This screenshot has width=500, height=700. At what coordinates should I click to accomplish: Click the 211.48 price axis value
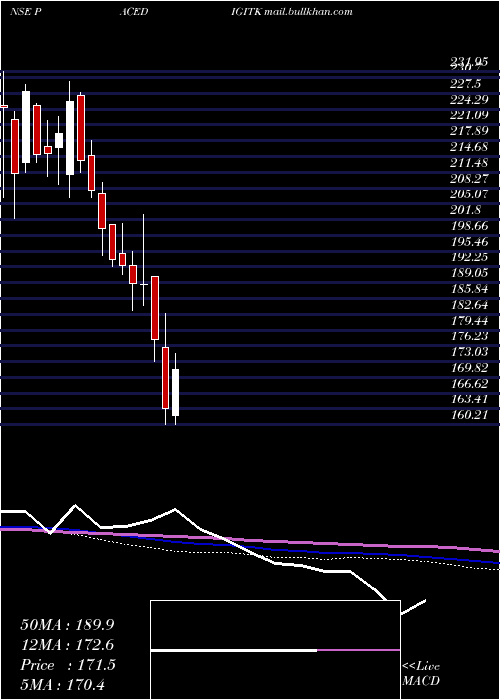click(x=469, y=162)
